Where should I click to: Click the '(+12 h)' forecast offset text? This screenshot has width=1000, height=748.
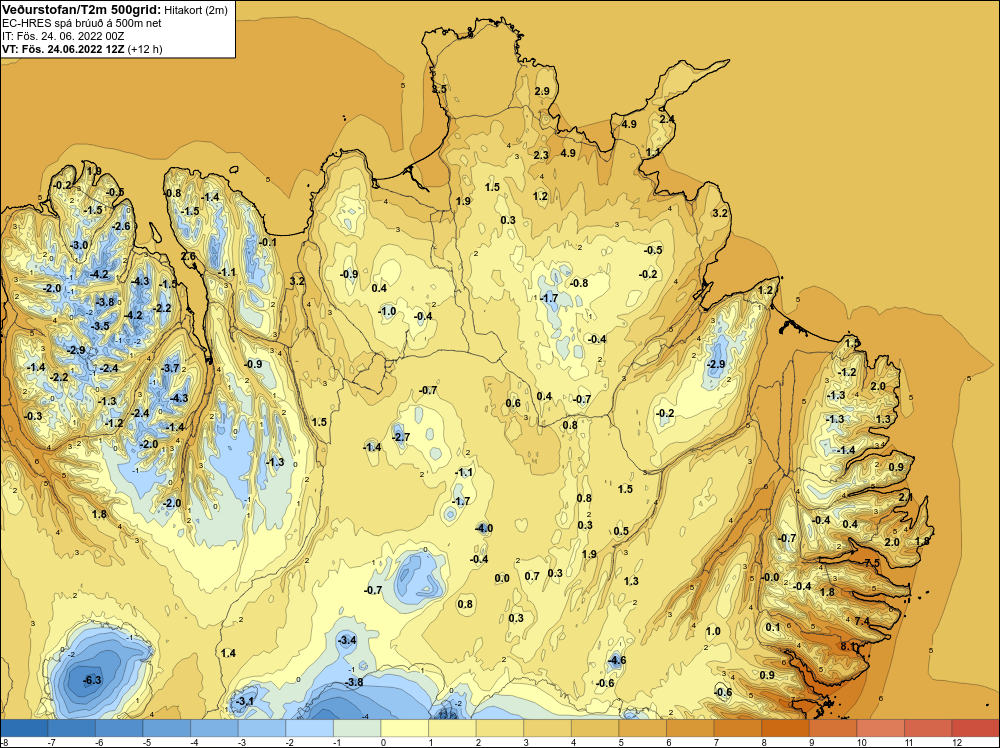(145, 49)
